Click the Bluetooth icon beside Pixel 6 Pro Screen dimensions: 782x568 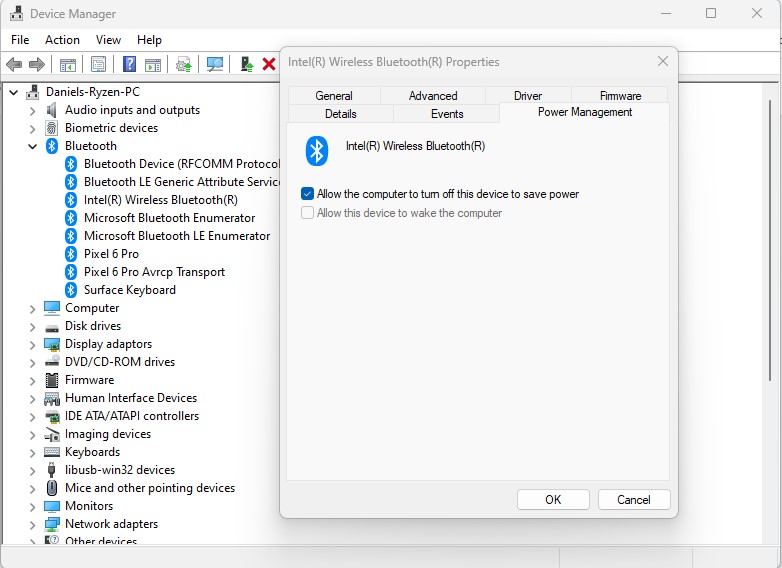point(71,254)
